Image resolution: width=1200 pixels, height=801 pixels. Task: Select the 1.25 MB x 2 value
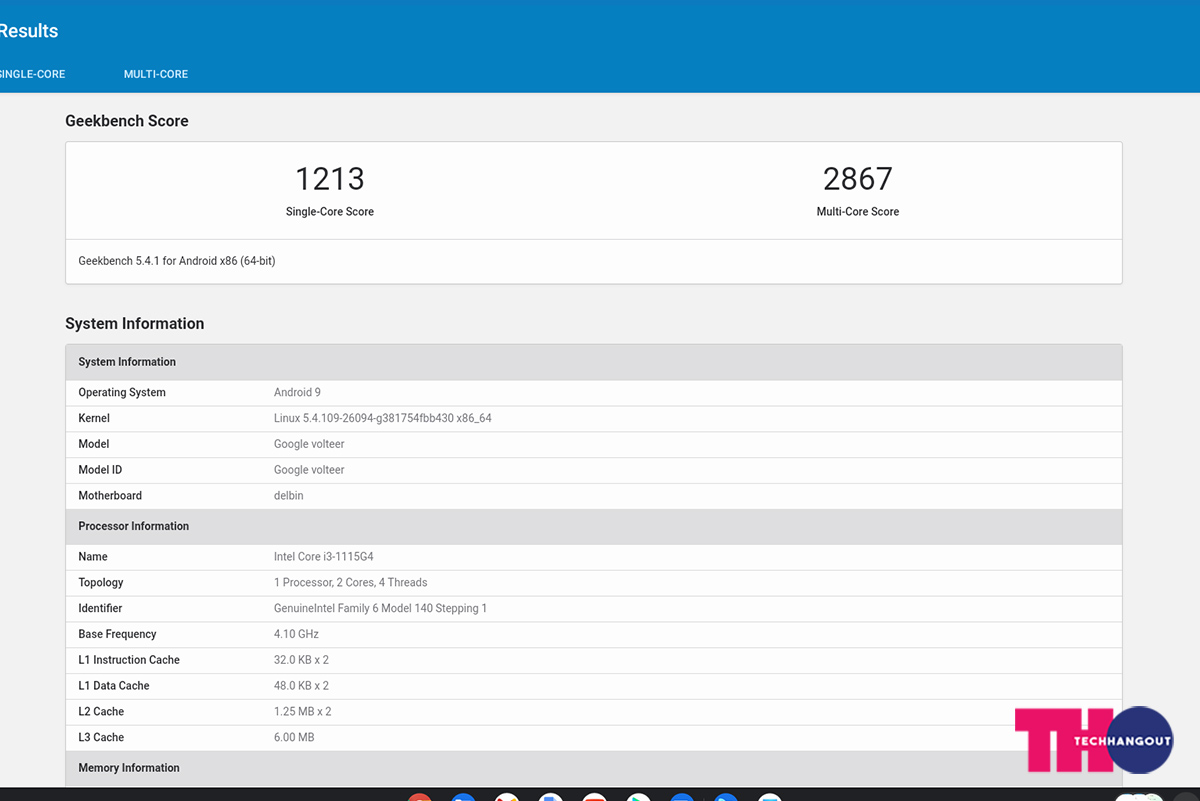pyautogui.click(x=303, y=712)
